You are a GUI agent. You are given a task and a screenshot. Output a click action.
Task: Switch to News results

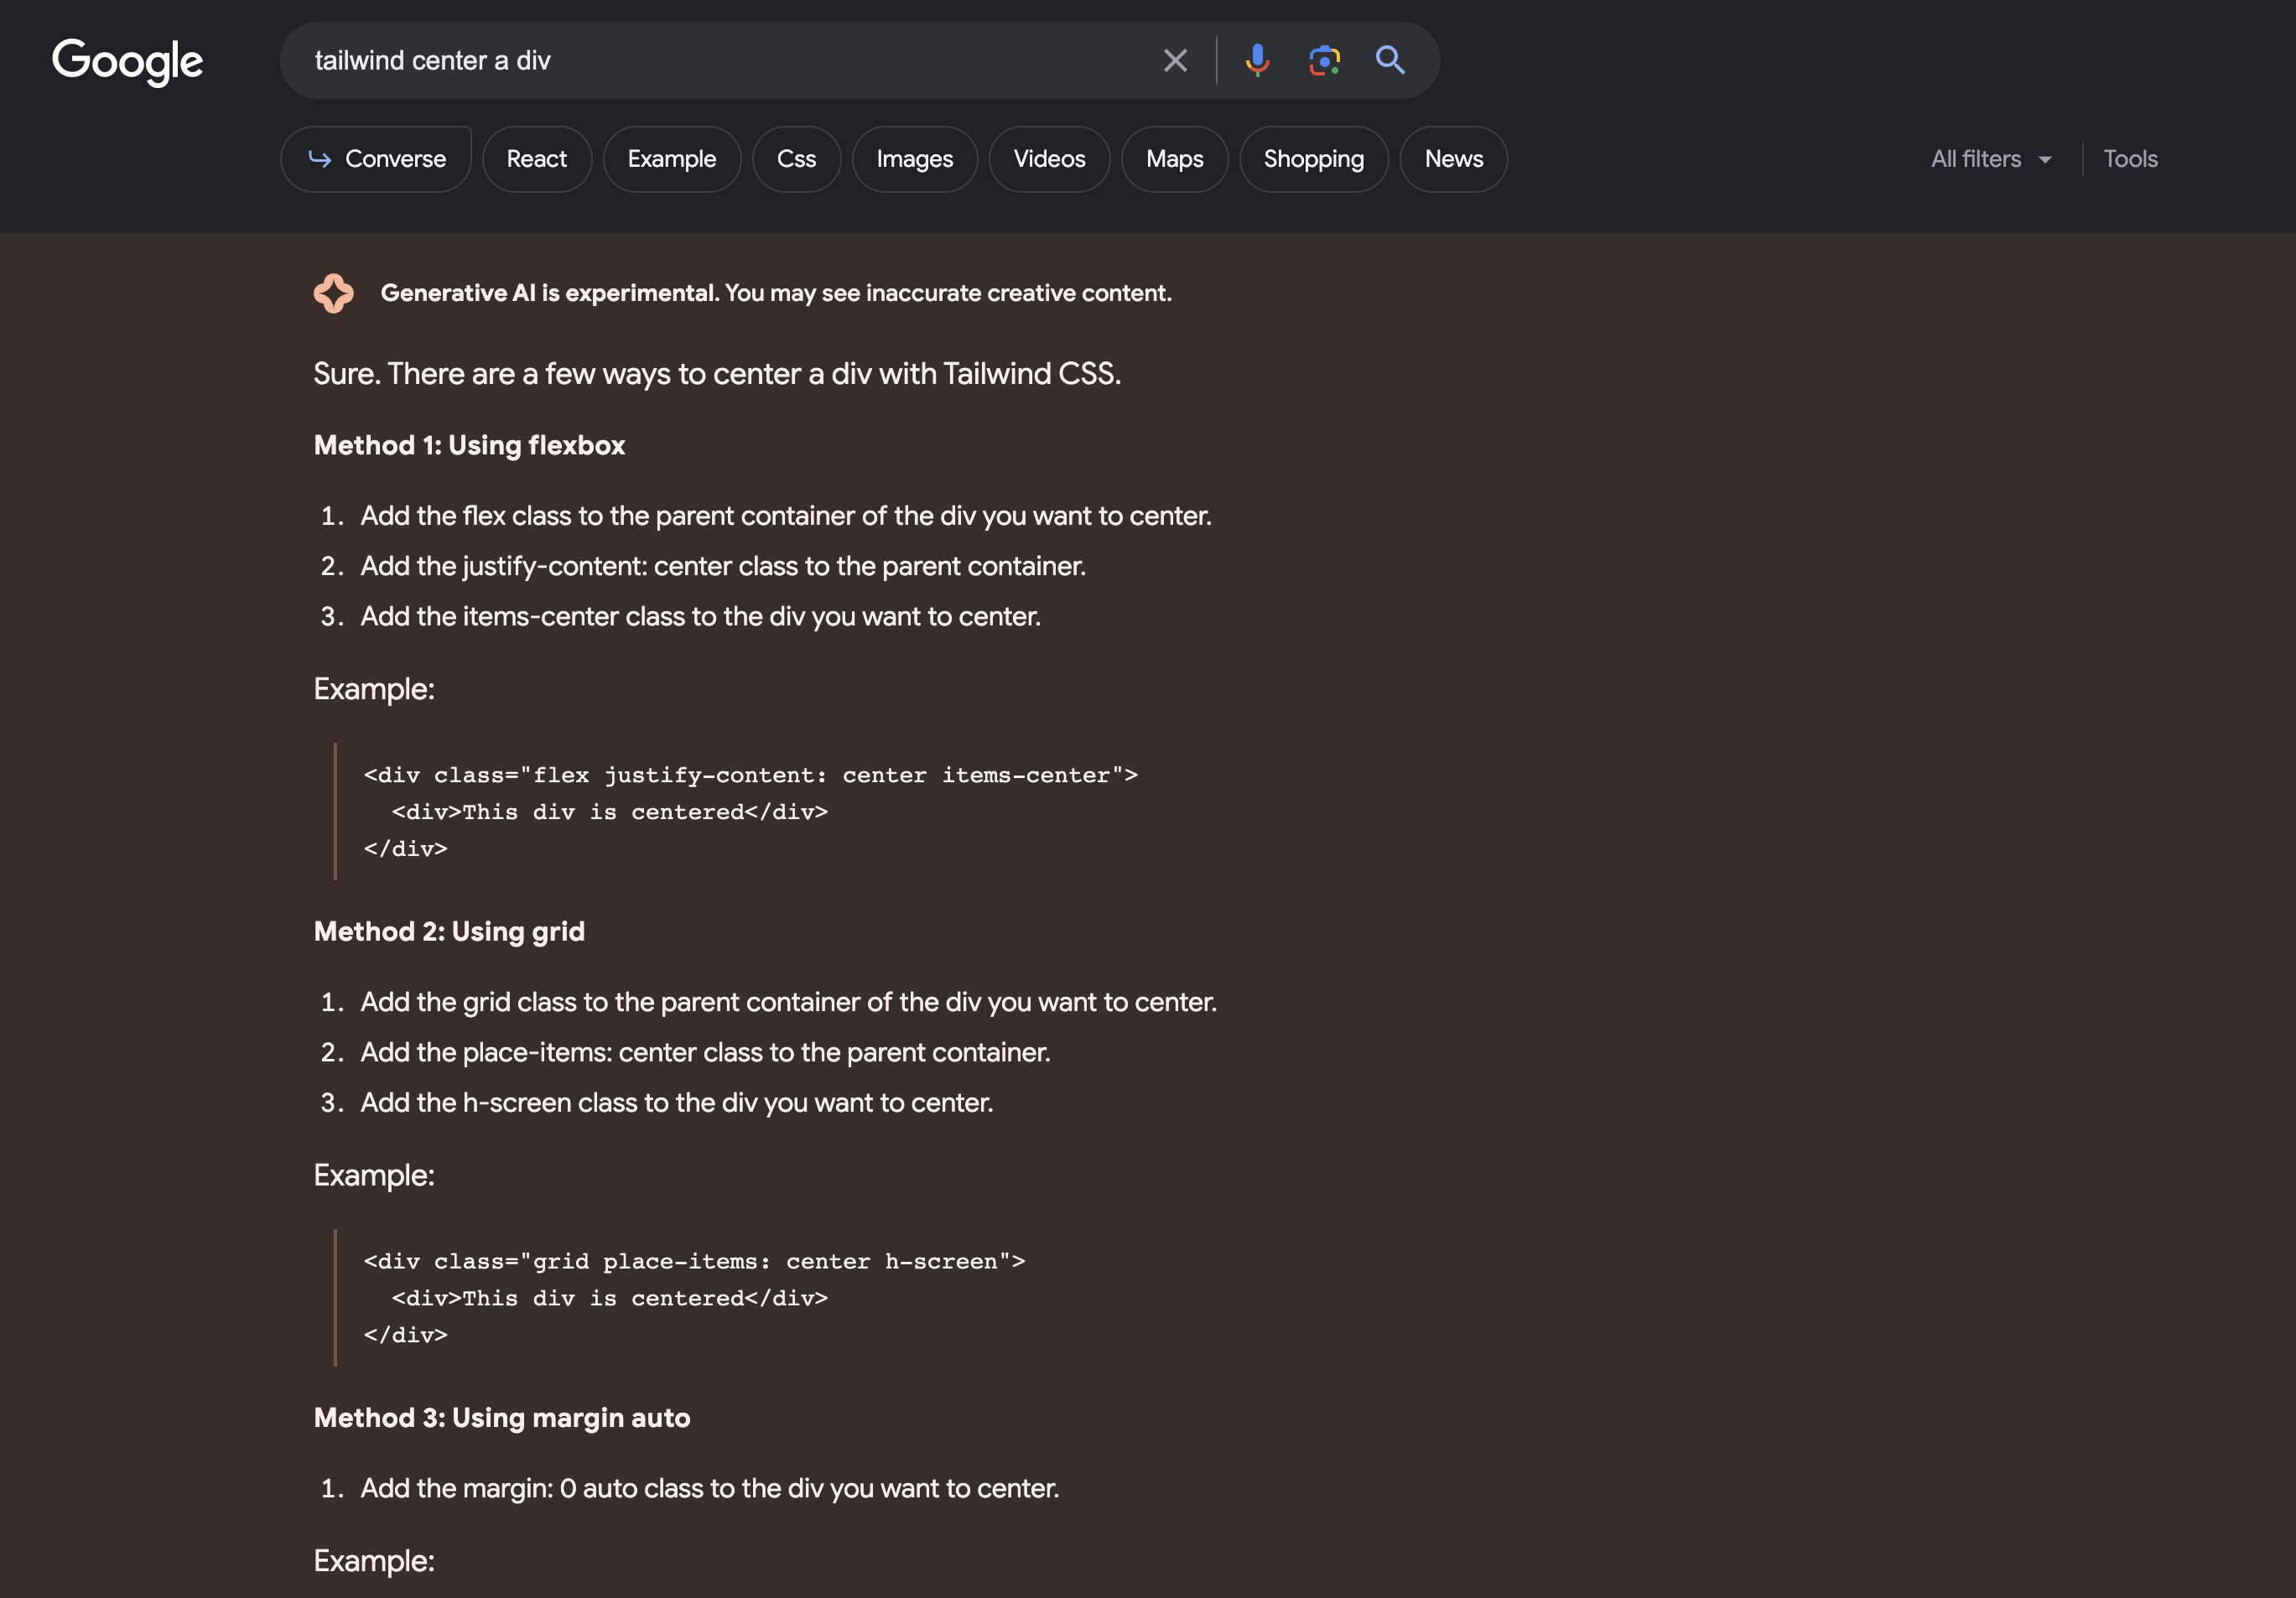click(1454, 159)
